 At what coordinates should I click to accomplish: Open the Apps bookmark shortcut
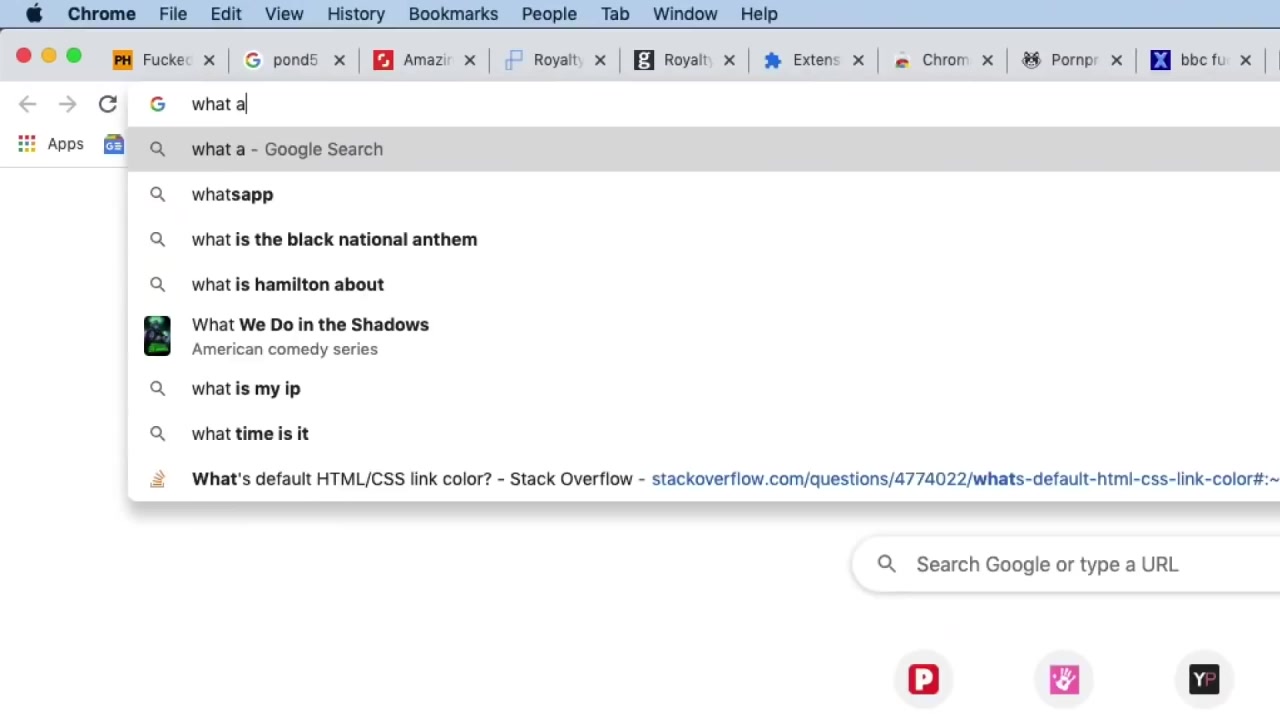point(51,144)
